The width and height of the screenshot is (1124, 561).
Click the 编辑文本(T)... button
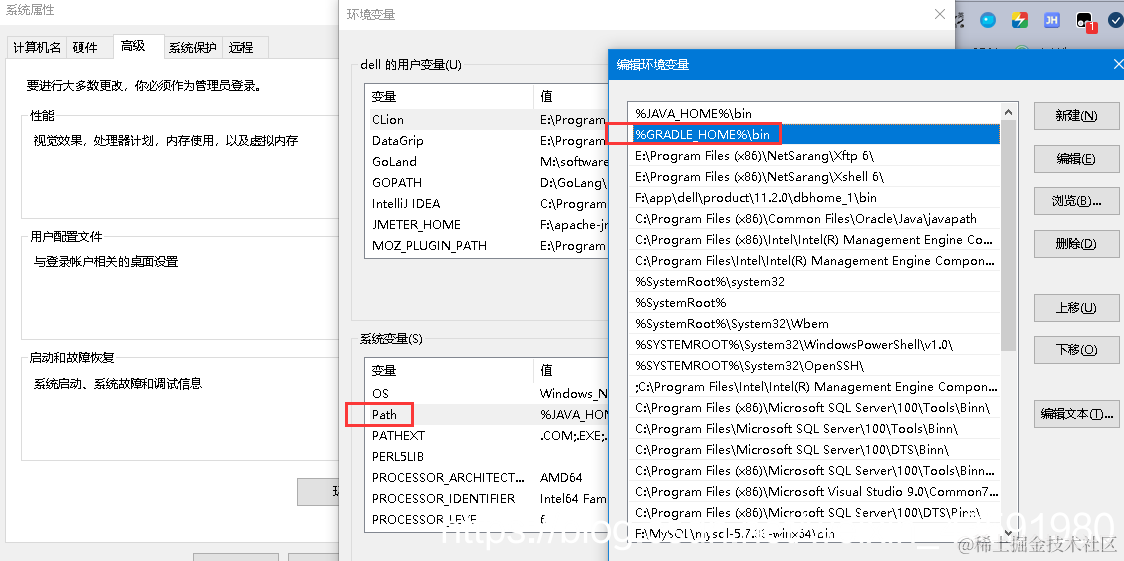1076,413
